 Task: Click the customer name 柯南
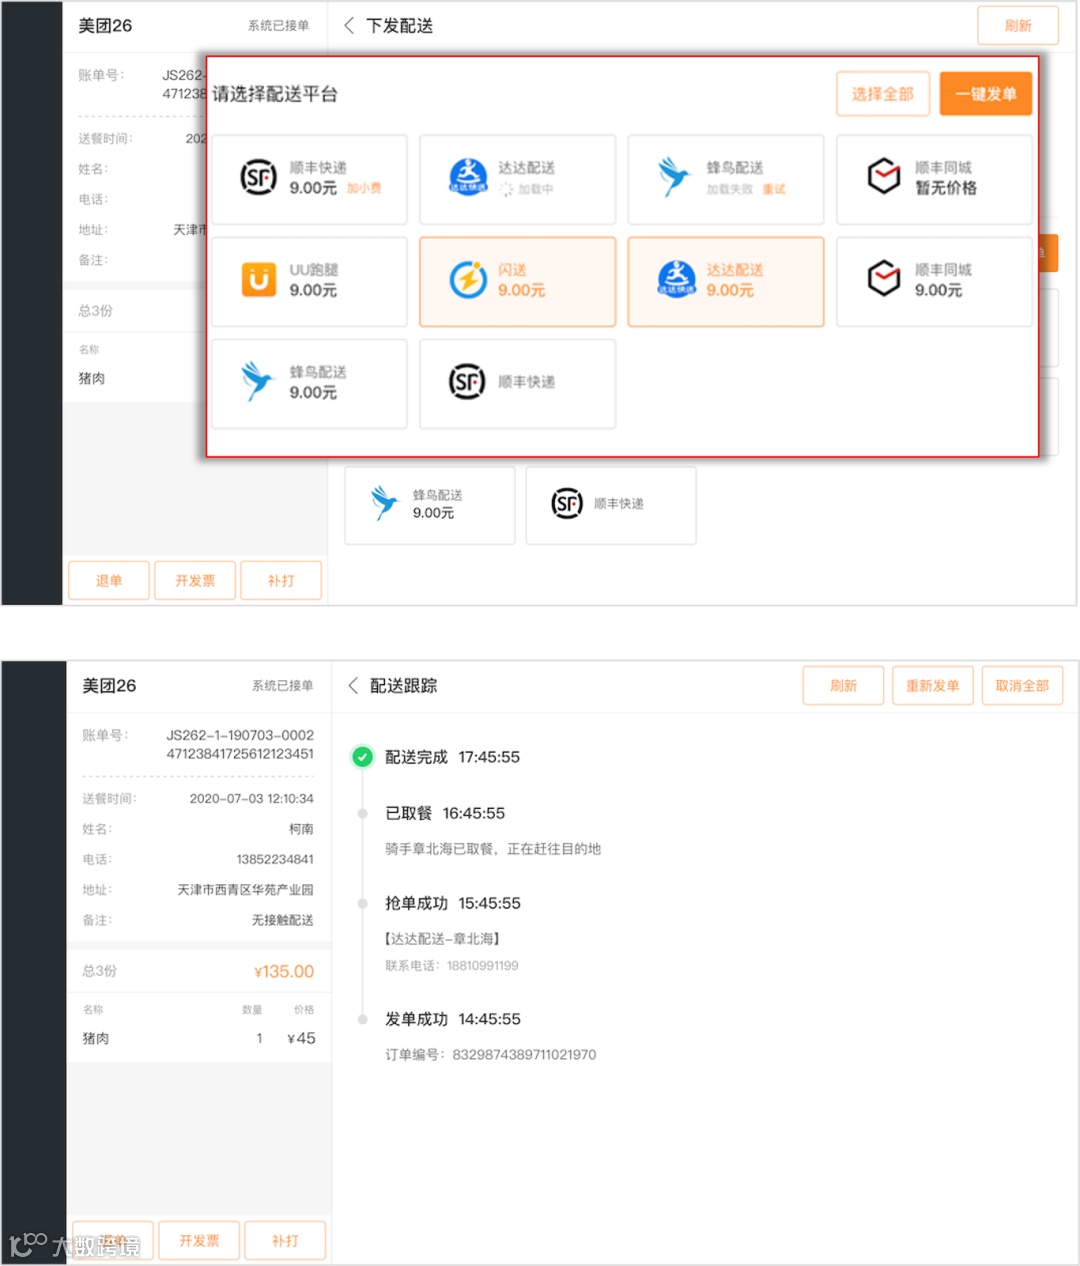pos(301,829)
